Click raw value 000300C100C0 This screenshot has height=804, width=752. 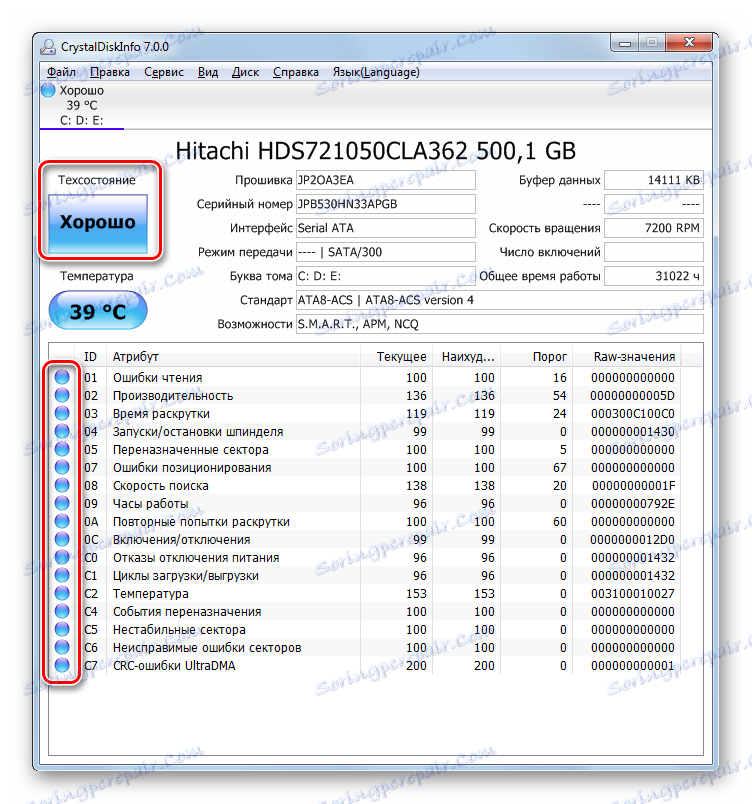click(633, 413)
